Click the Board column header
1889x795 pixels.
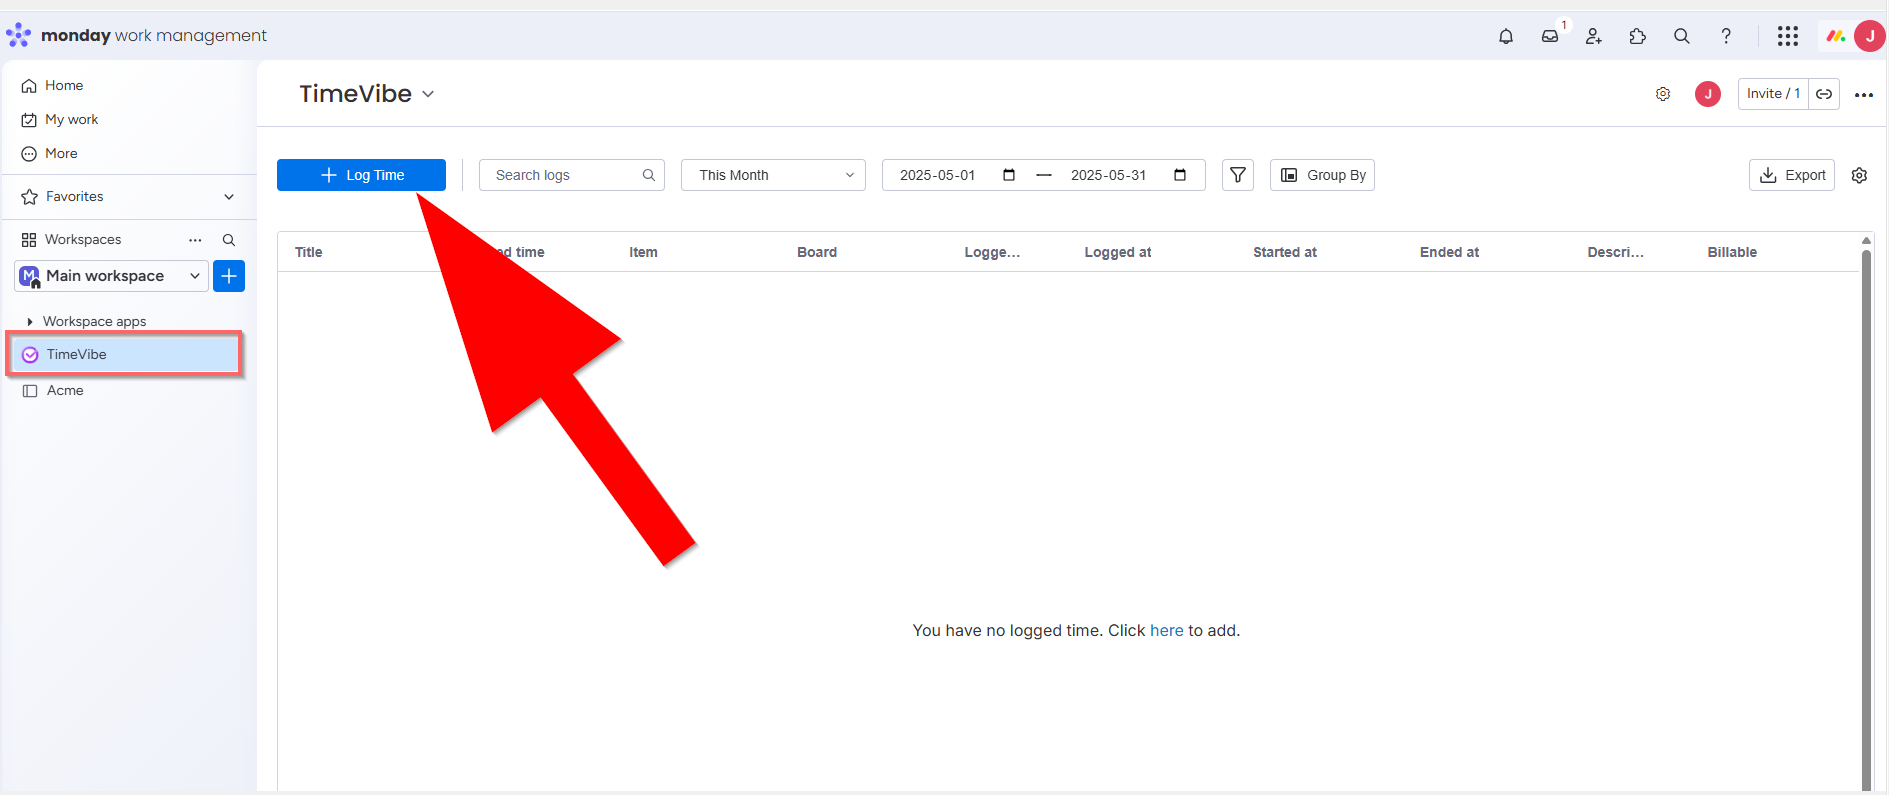click(x=817, y=252)
